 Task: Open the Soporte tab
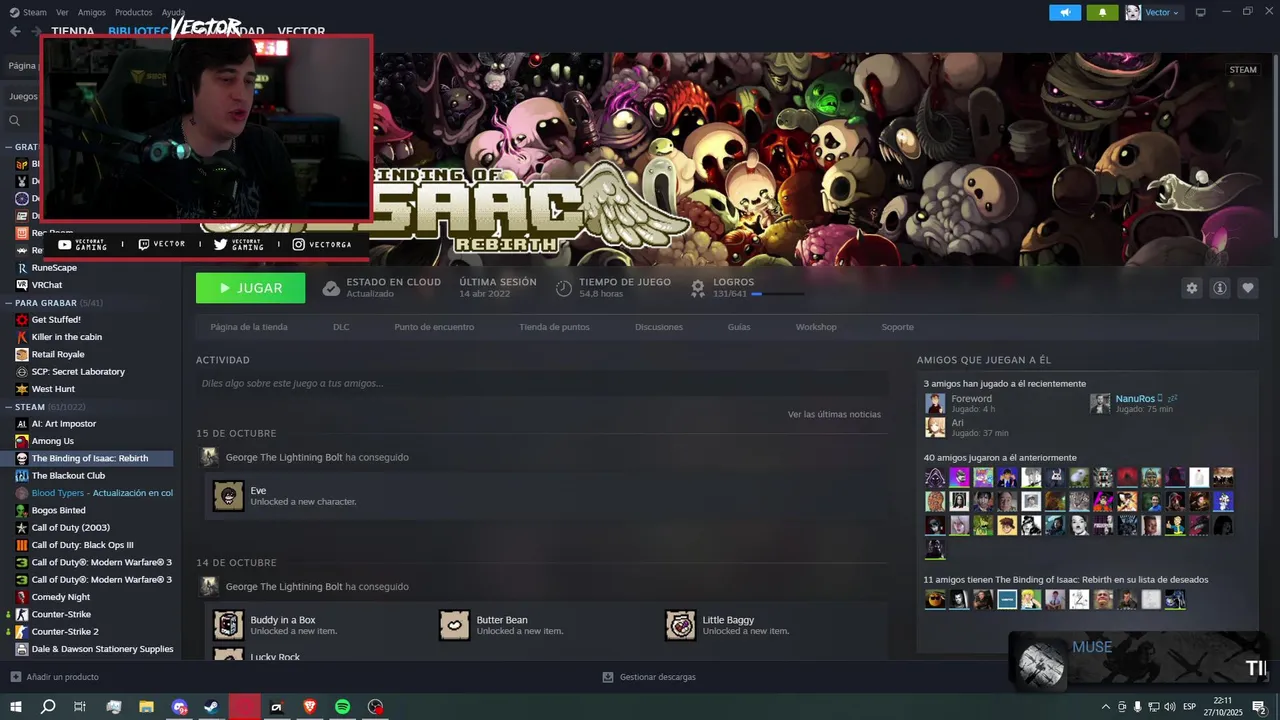(897, 327)
